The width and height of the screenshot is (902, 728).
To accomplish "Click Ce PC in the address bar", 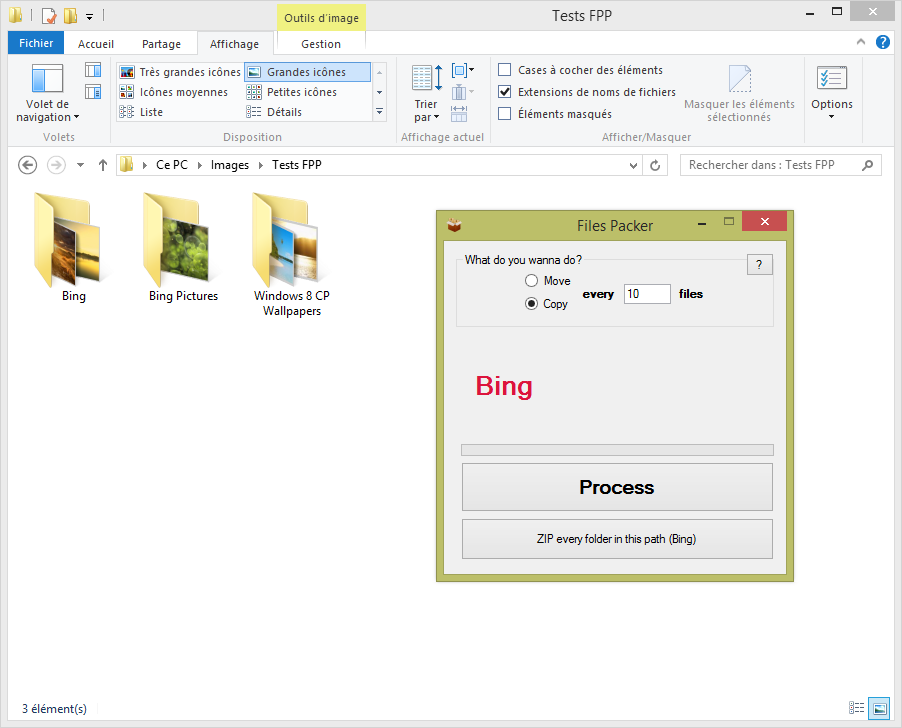I will (171, 165).
